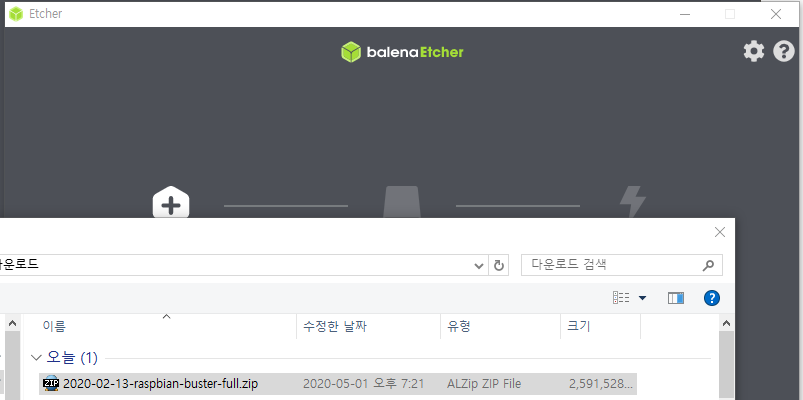Click the drive selection icon in Etcher
The width and height of the screenshot is (803, 400).
402,202
